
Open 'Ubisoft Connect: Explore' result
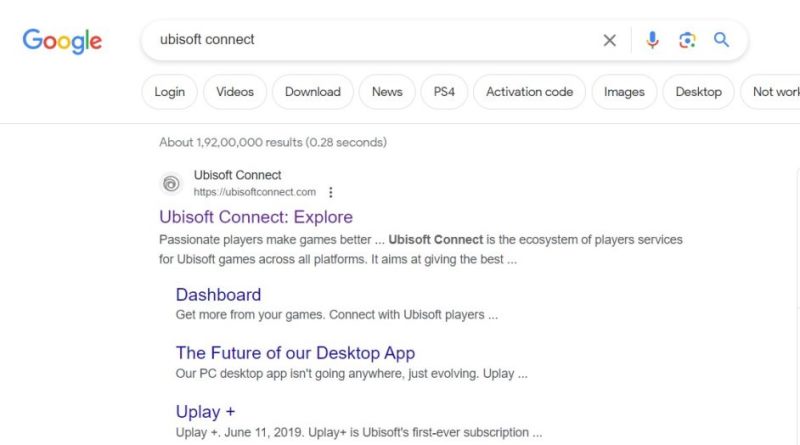[256, 217]
